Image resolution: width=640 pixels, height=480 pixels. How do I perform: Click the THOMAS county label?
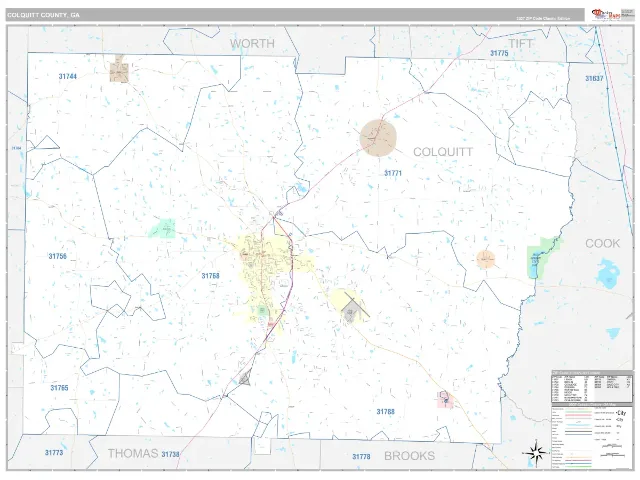133,453
